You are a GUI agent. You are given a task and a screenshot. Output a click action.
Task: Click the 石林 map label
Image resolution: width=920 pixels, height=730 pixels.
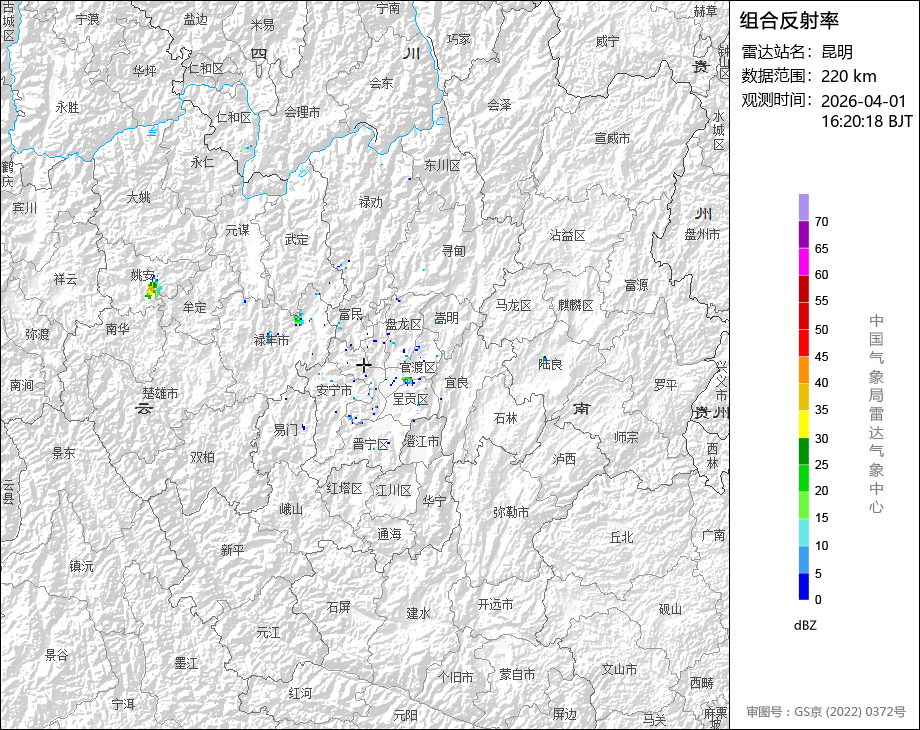point(506,418)
